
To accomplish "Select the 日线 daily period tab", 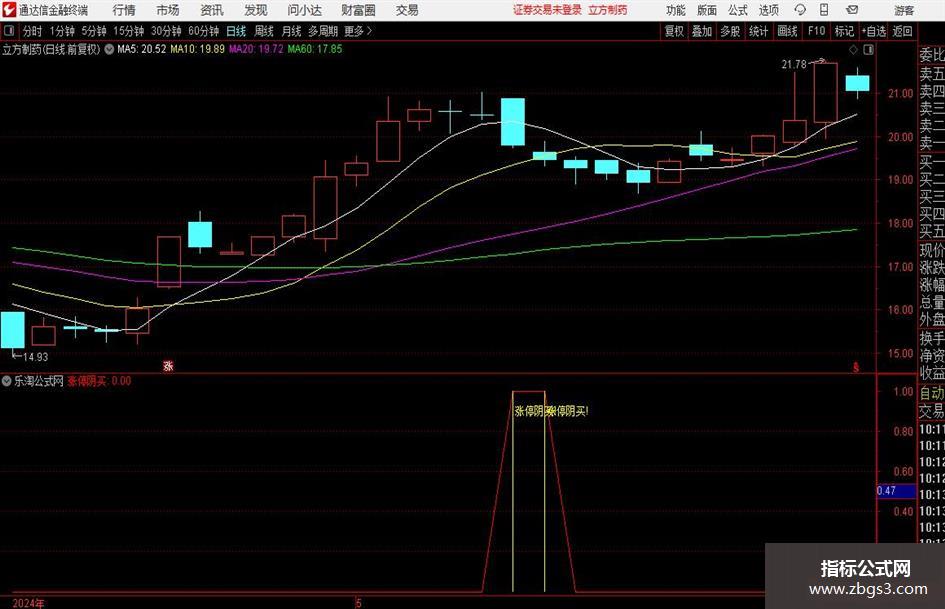I will click(236, 31).
